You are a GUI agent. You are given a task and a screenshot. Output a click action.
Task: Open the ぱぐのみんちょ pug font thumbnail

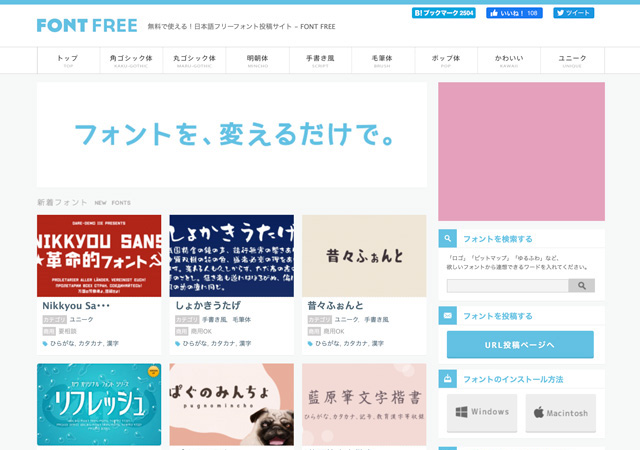click(231, 404)
